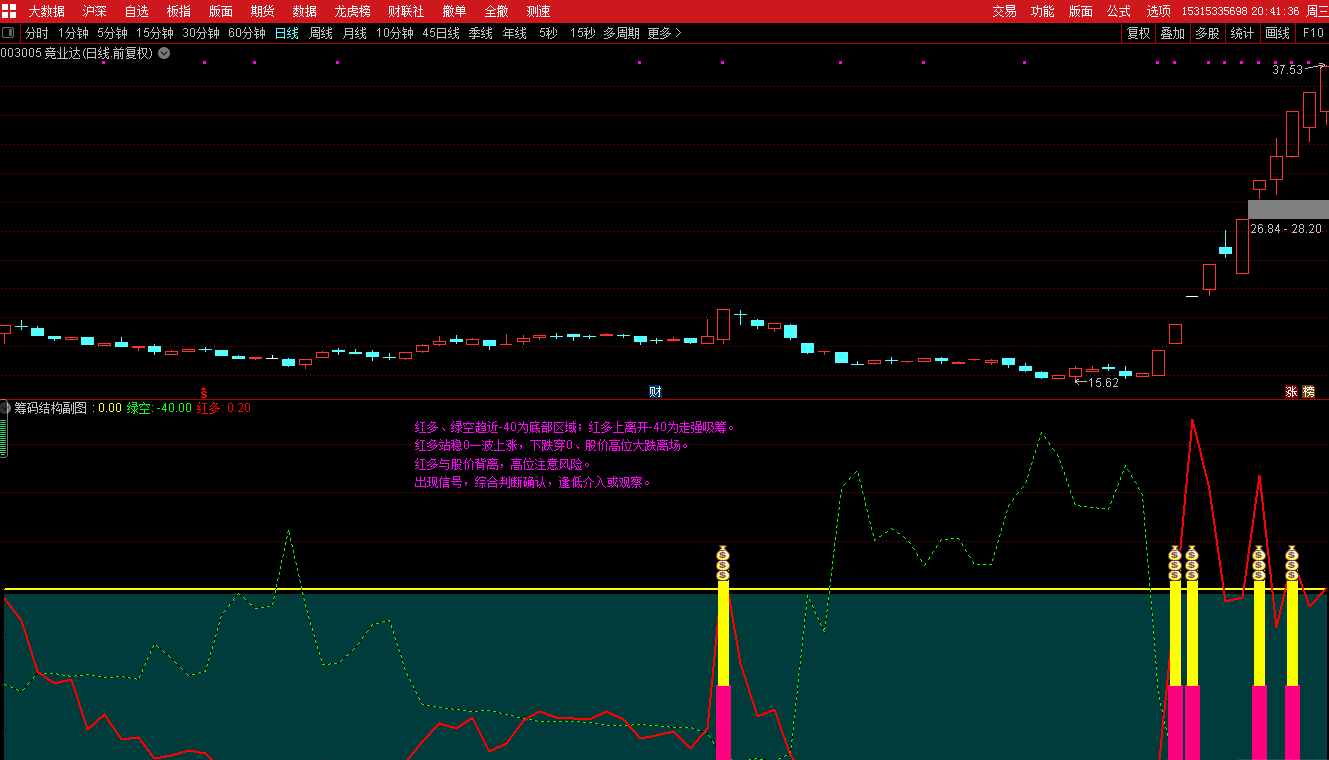
Task: Open the 交易 menu
Action: coord(1004,11)
